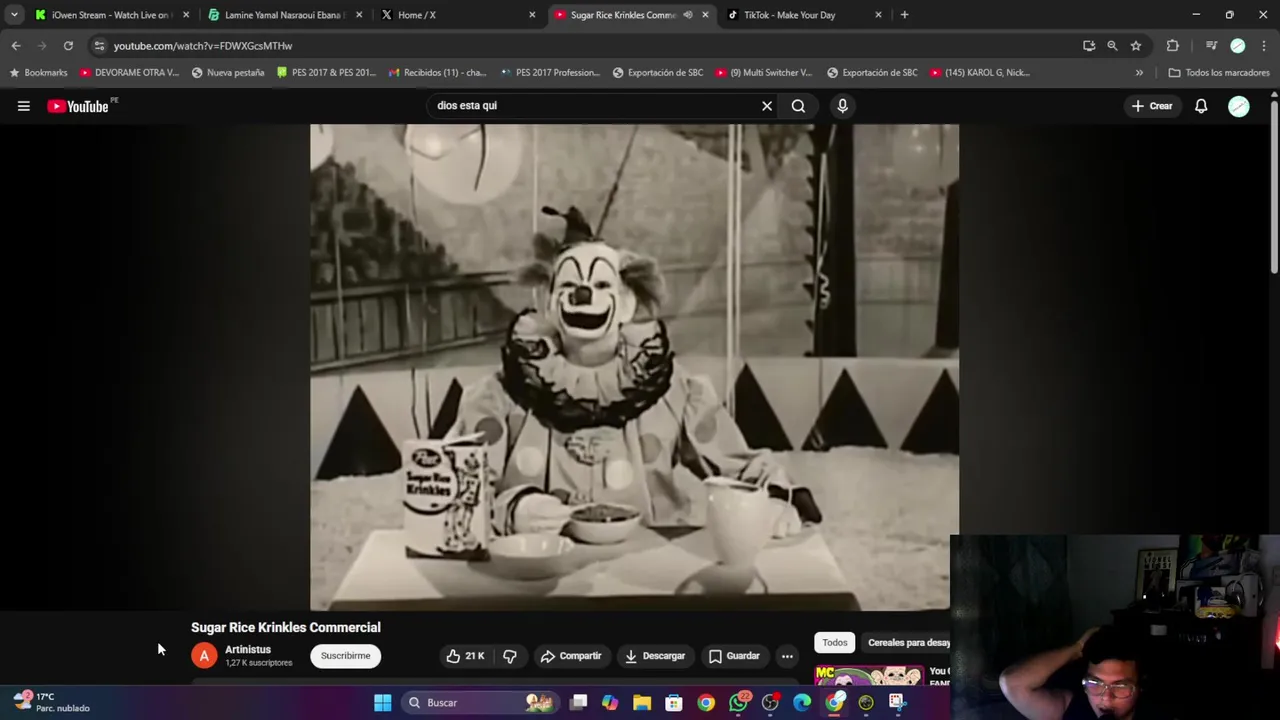Mute the tab via speaker icon
The height and width of the screenshot is (720, 1280).
coord(688,15)
